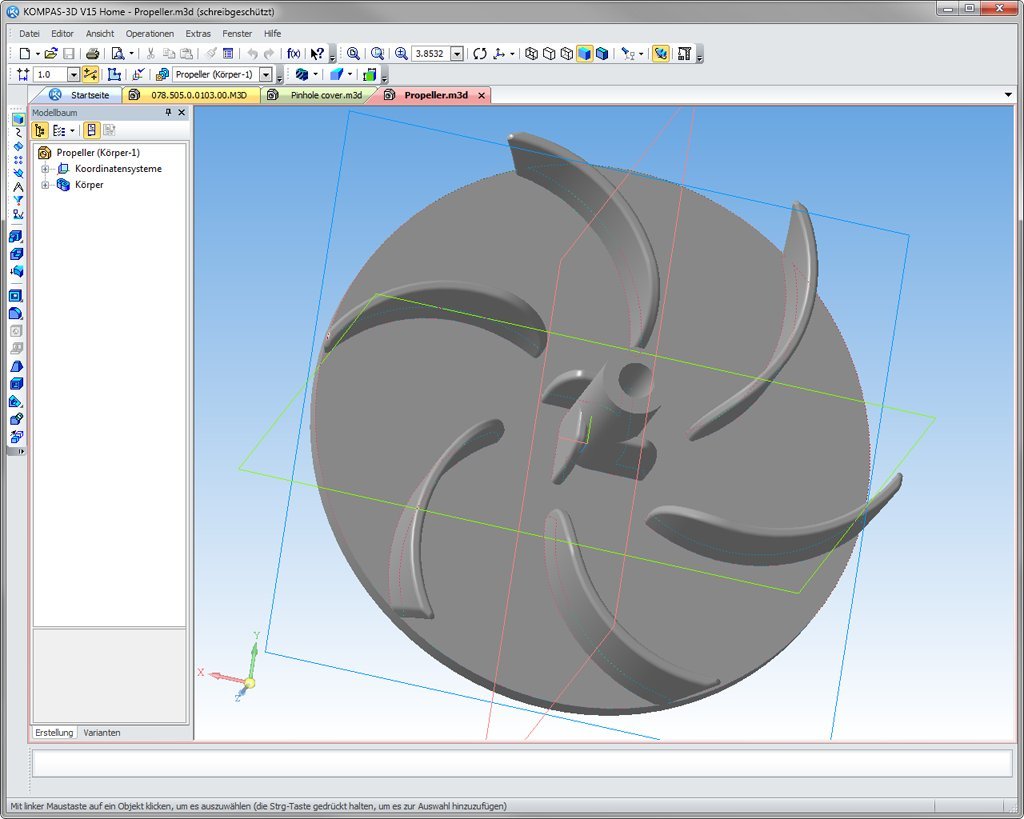Open the Operationen menu
The width and height of the screenshot is (1024, 819).
[150, 33]
